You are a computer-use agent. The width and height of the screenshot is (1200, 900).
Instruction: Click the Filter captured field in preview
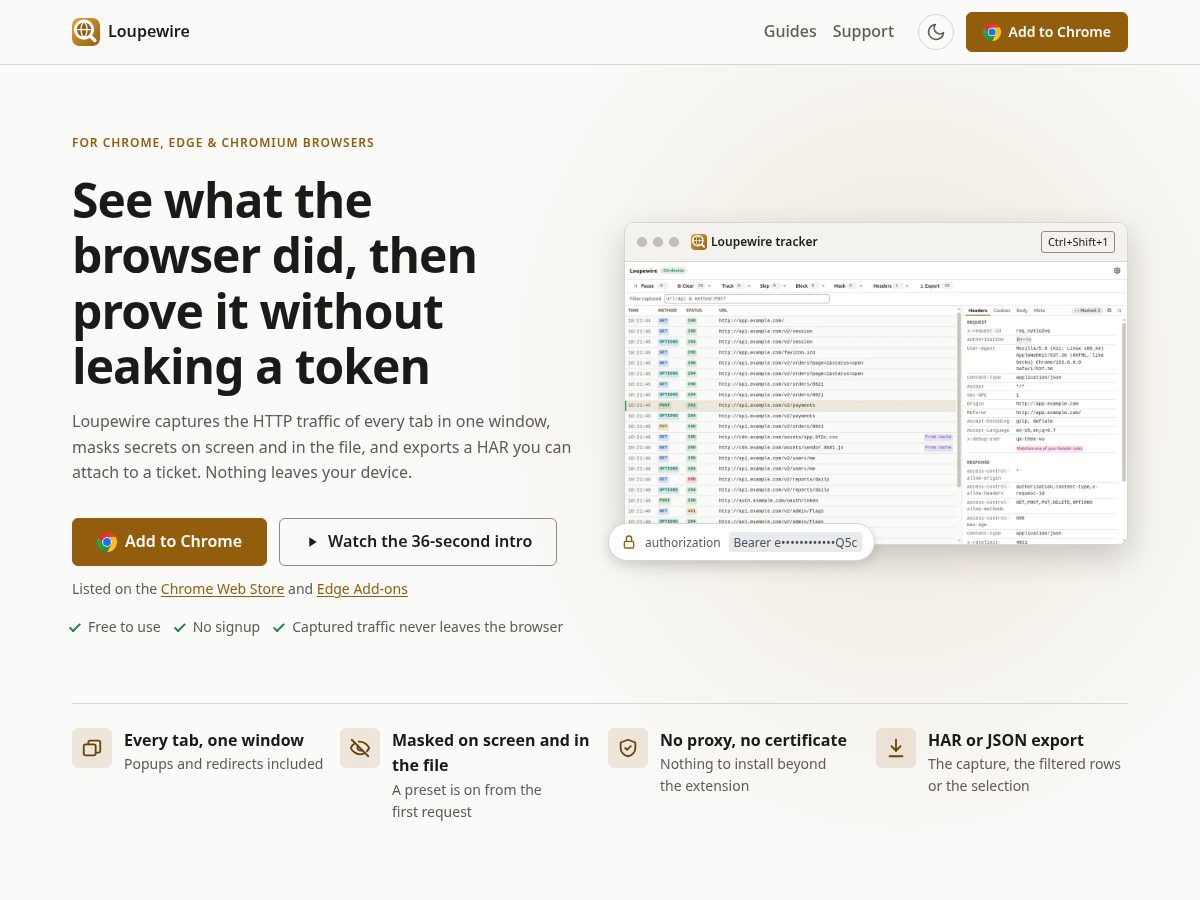[x=747, y=299]
